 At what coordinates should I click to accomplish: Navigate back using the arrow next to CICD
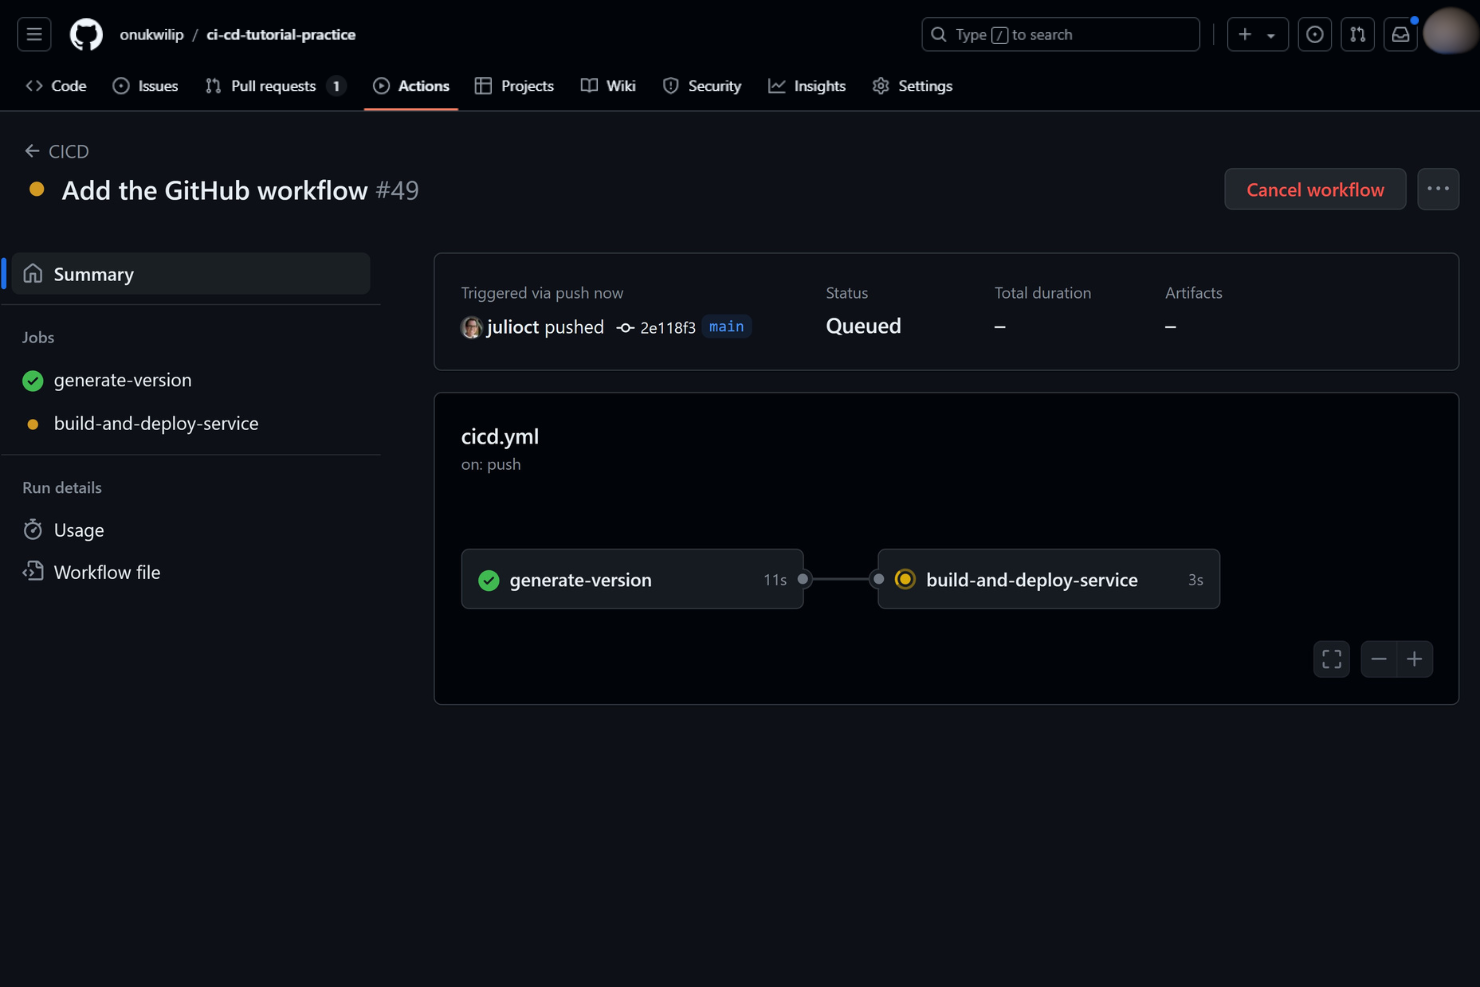tap(31, 150)
